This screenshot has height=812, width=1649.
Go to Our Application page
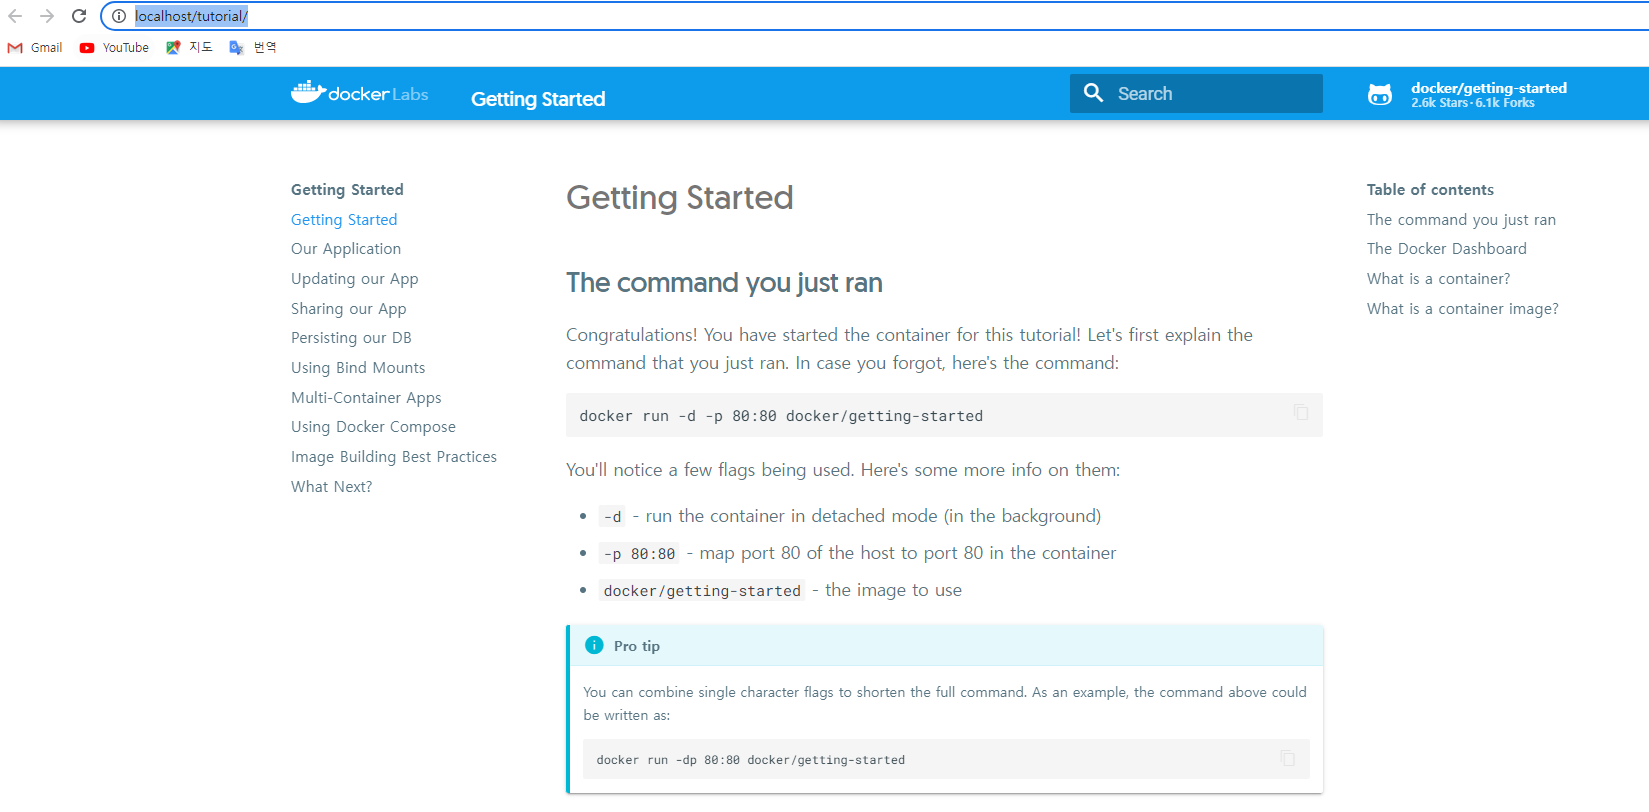point(346,249)
